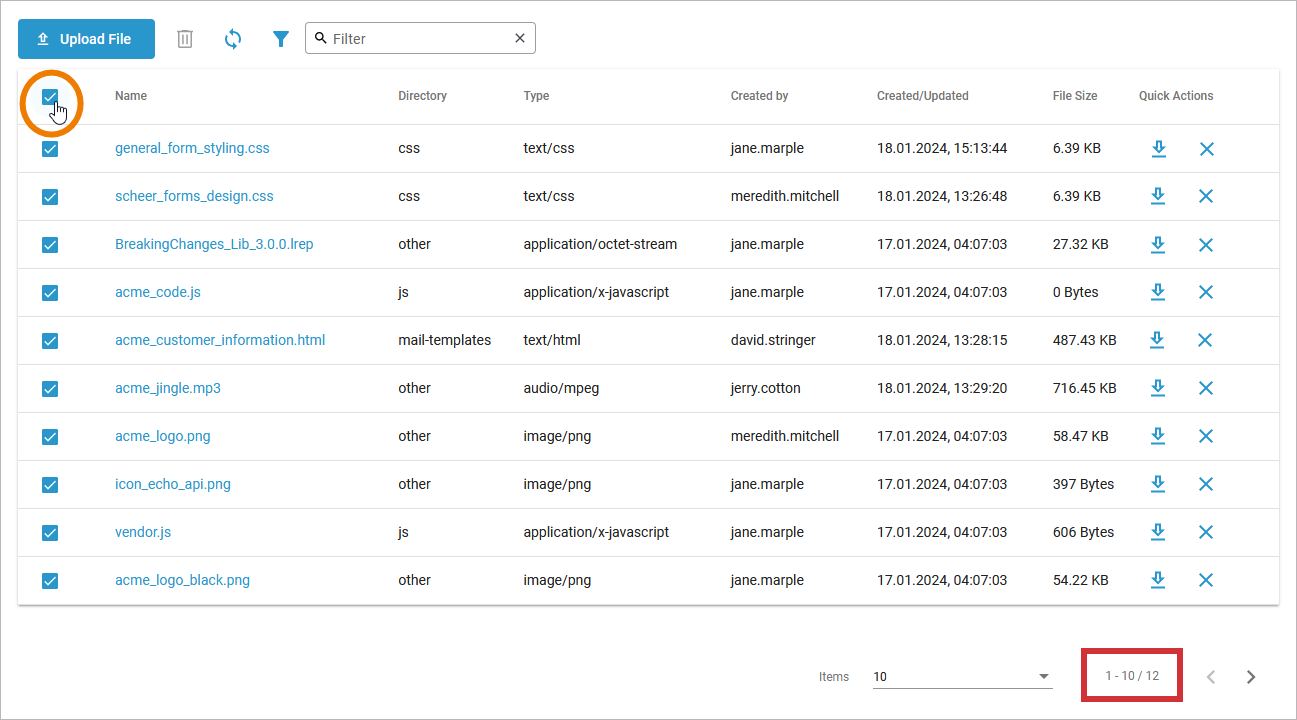Click the trash delete icon in toolbar
The width and height of the screenshot is (1297, 720).
(185, 39)
